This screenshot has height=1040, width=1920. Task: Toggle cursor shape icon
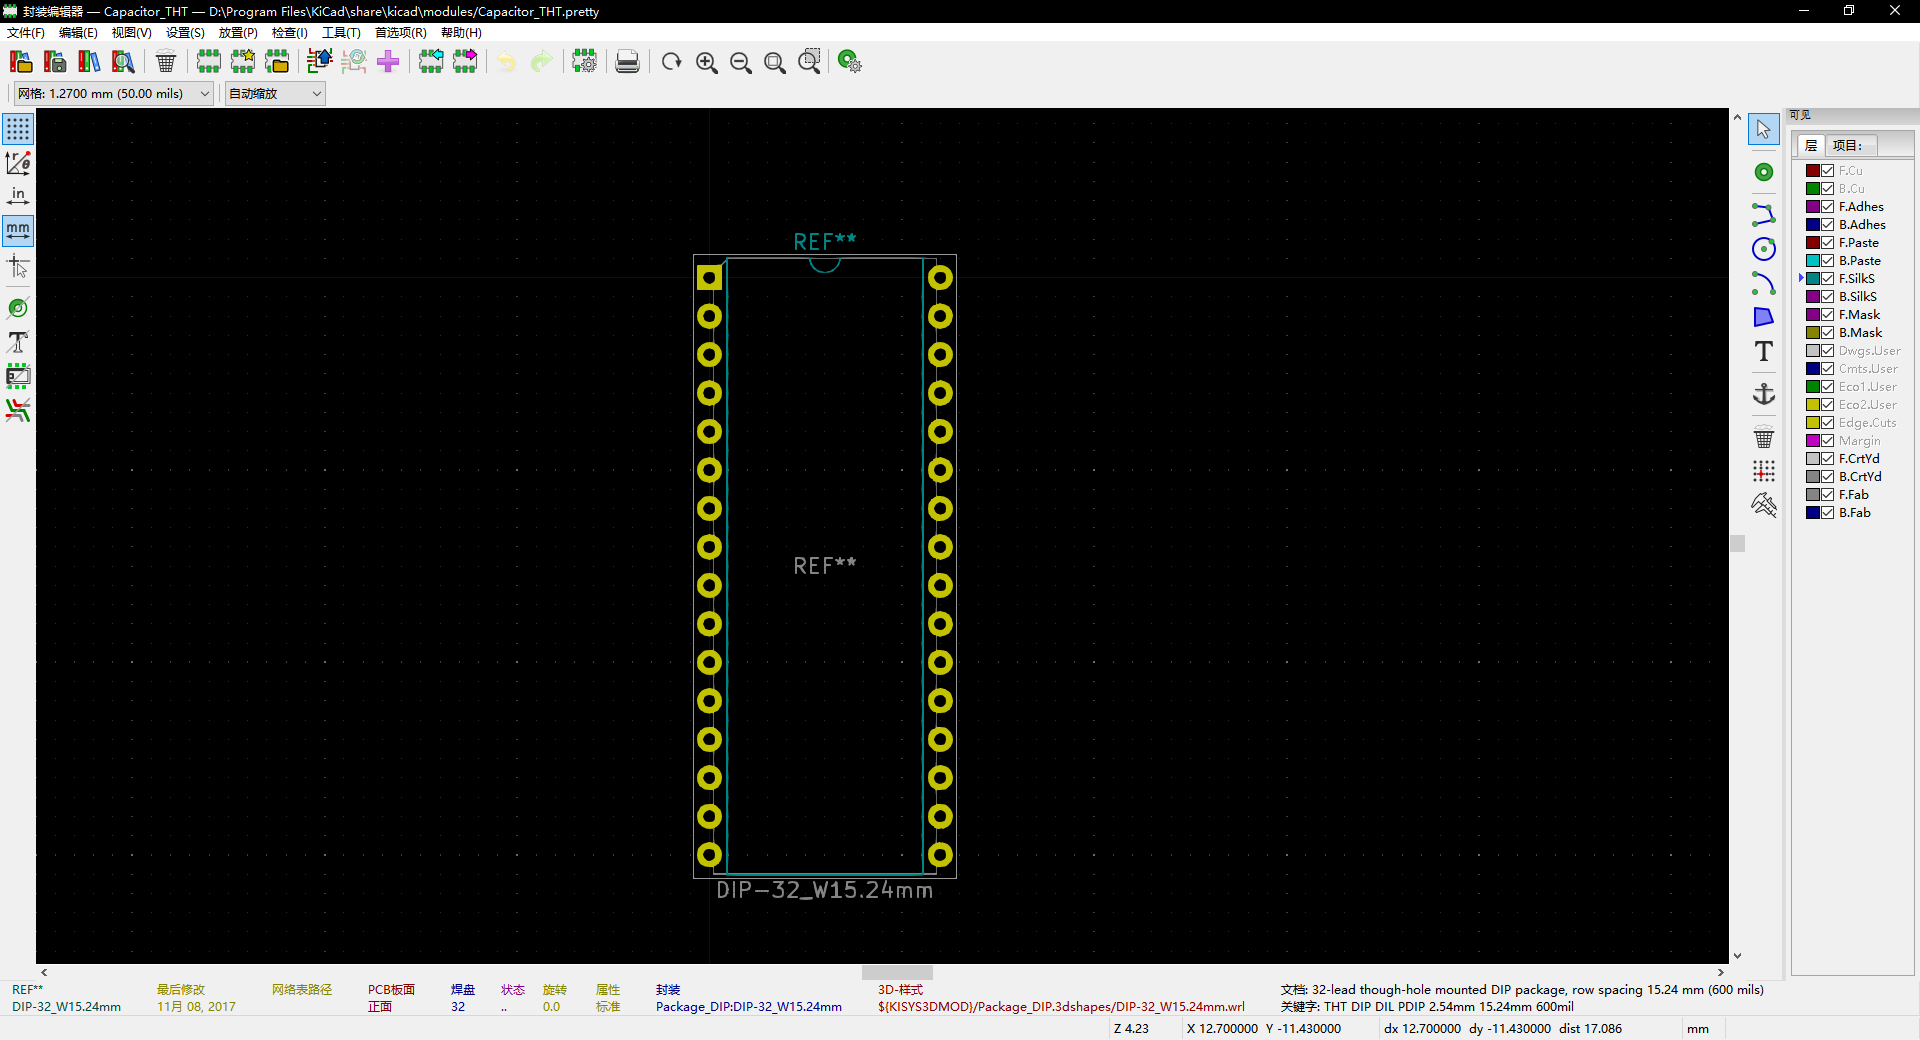(x=18, y=266)
